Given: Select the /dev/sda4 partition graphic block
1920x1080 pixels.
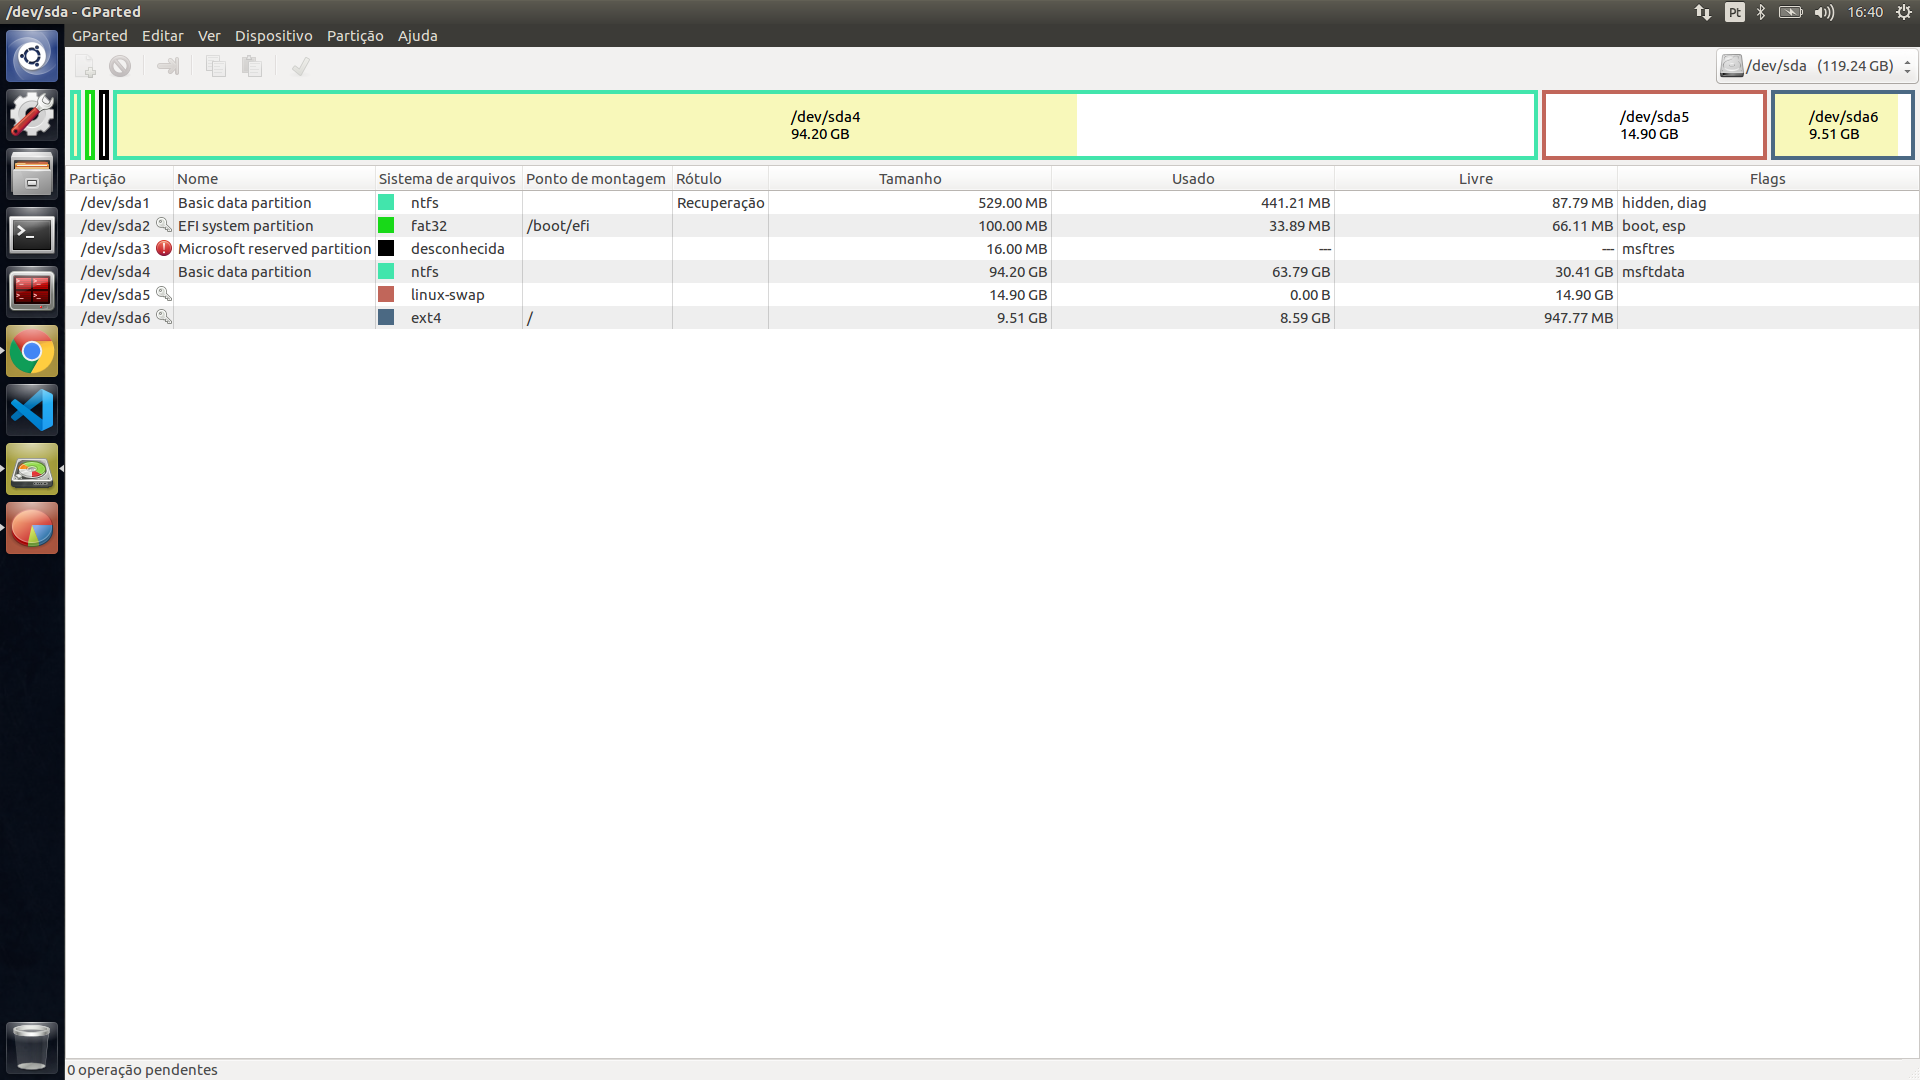Looking at the screenshot, I should pos(825,125).
